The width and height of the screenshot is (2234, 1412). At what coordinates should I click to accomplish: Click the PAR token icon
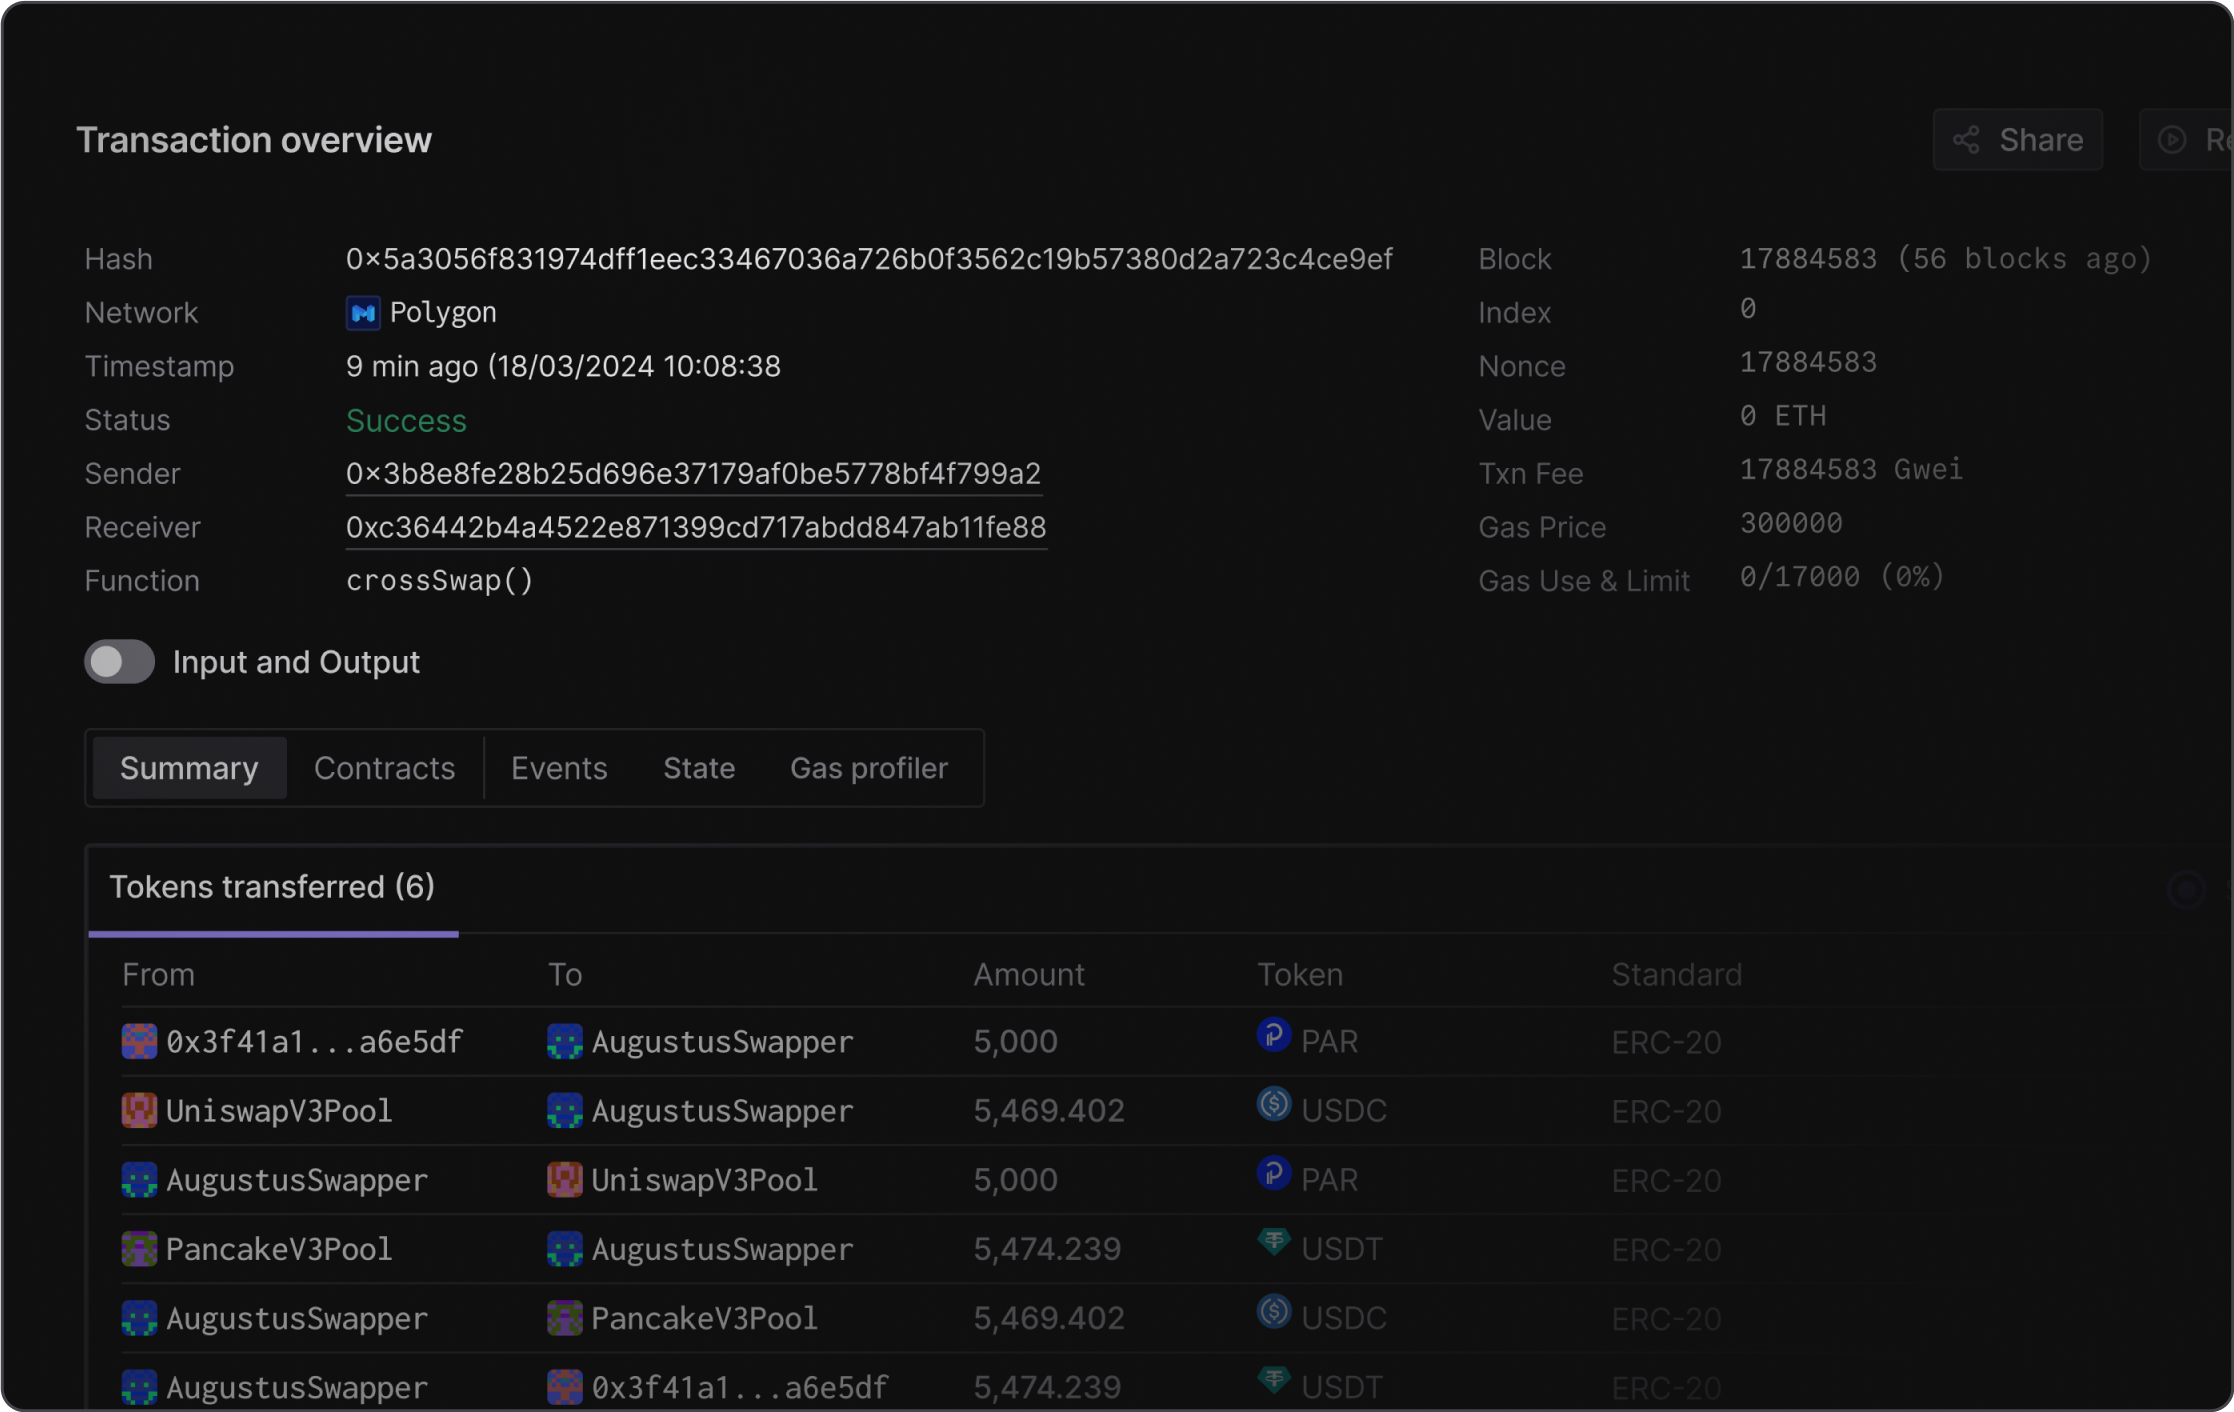[x=1272, y=1040]
